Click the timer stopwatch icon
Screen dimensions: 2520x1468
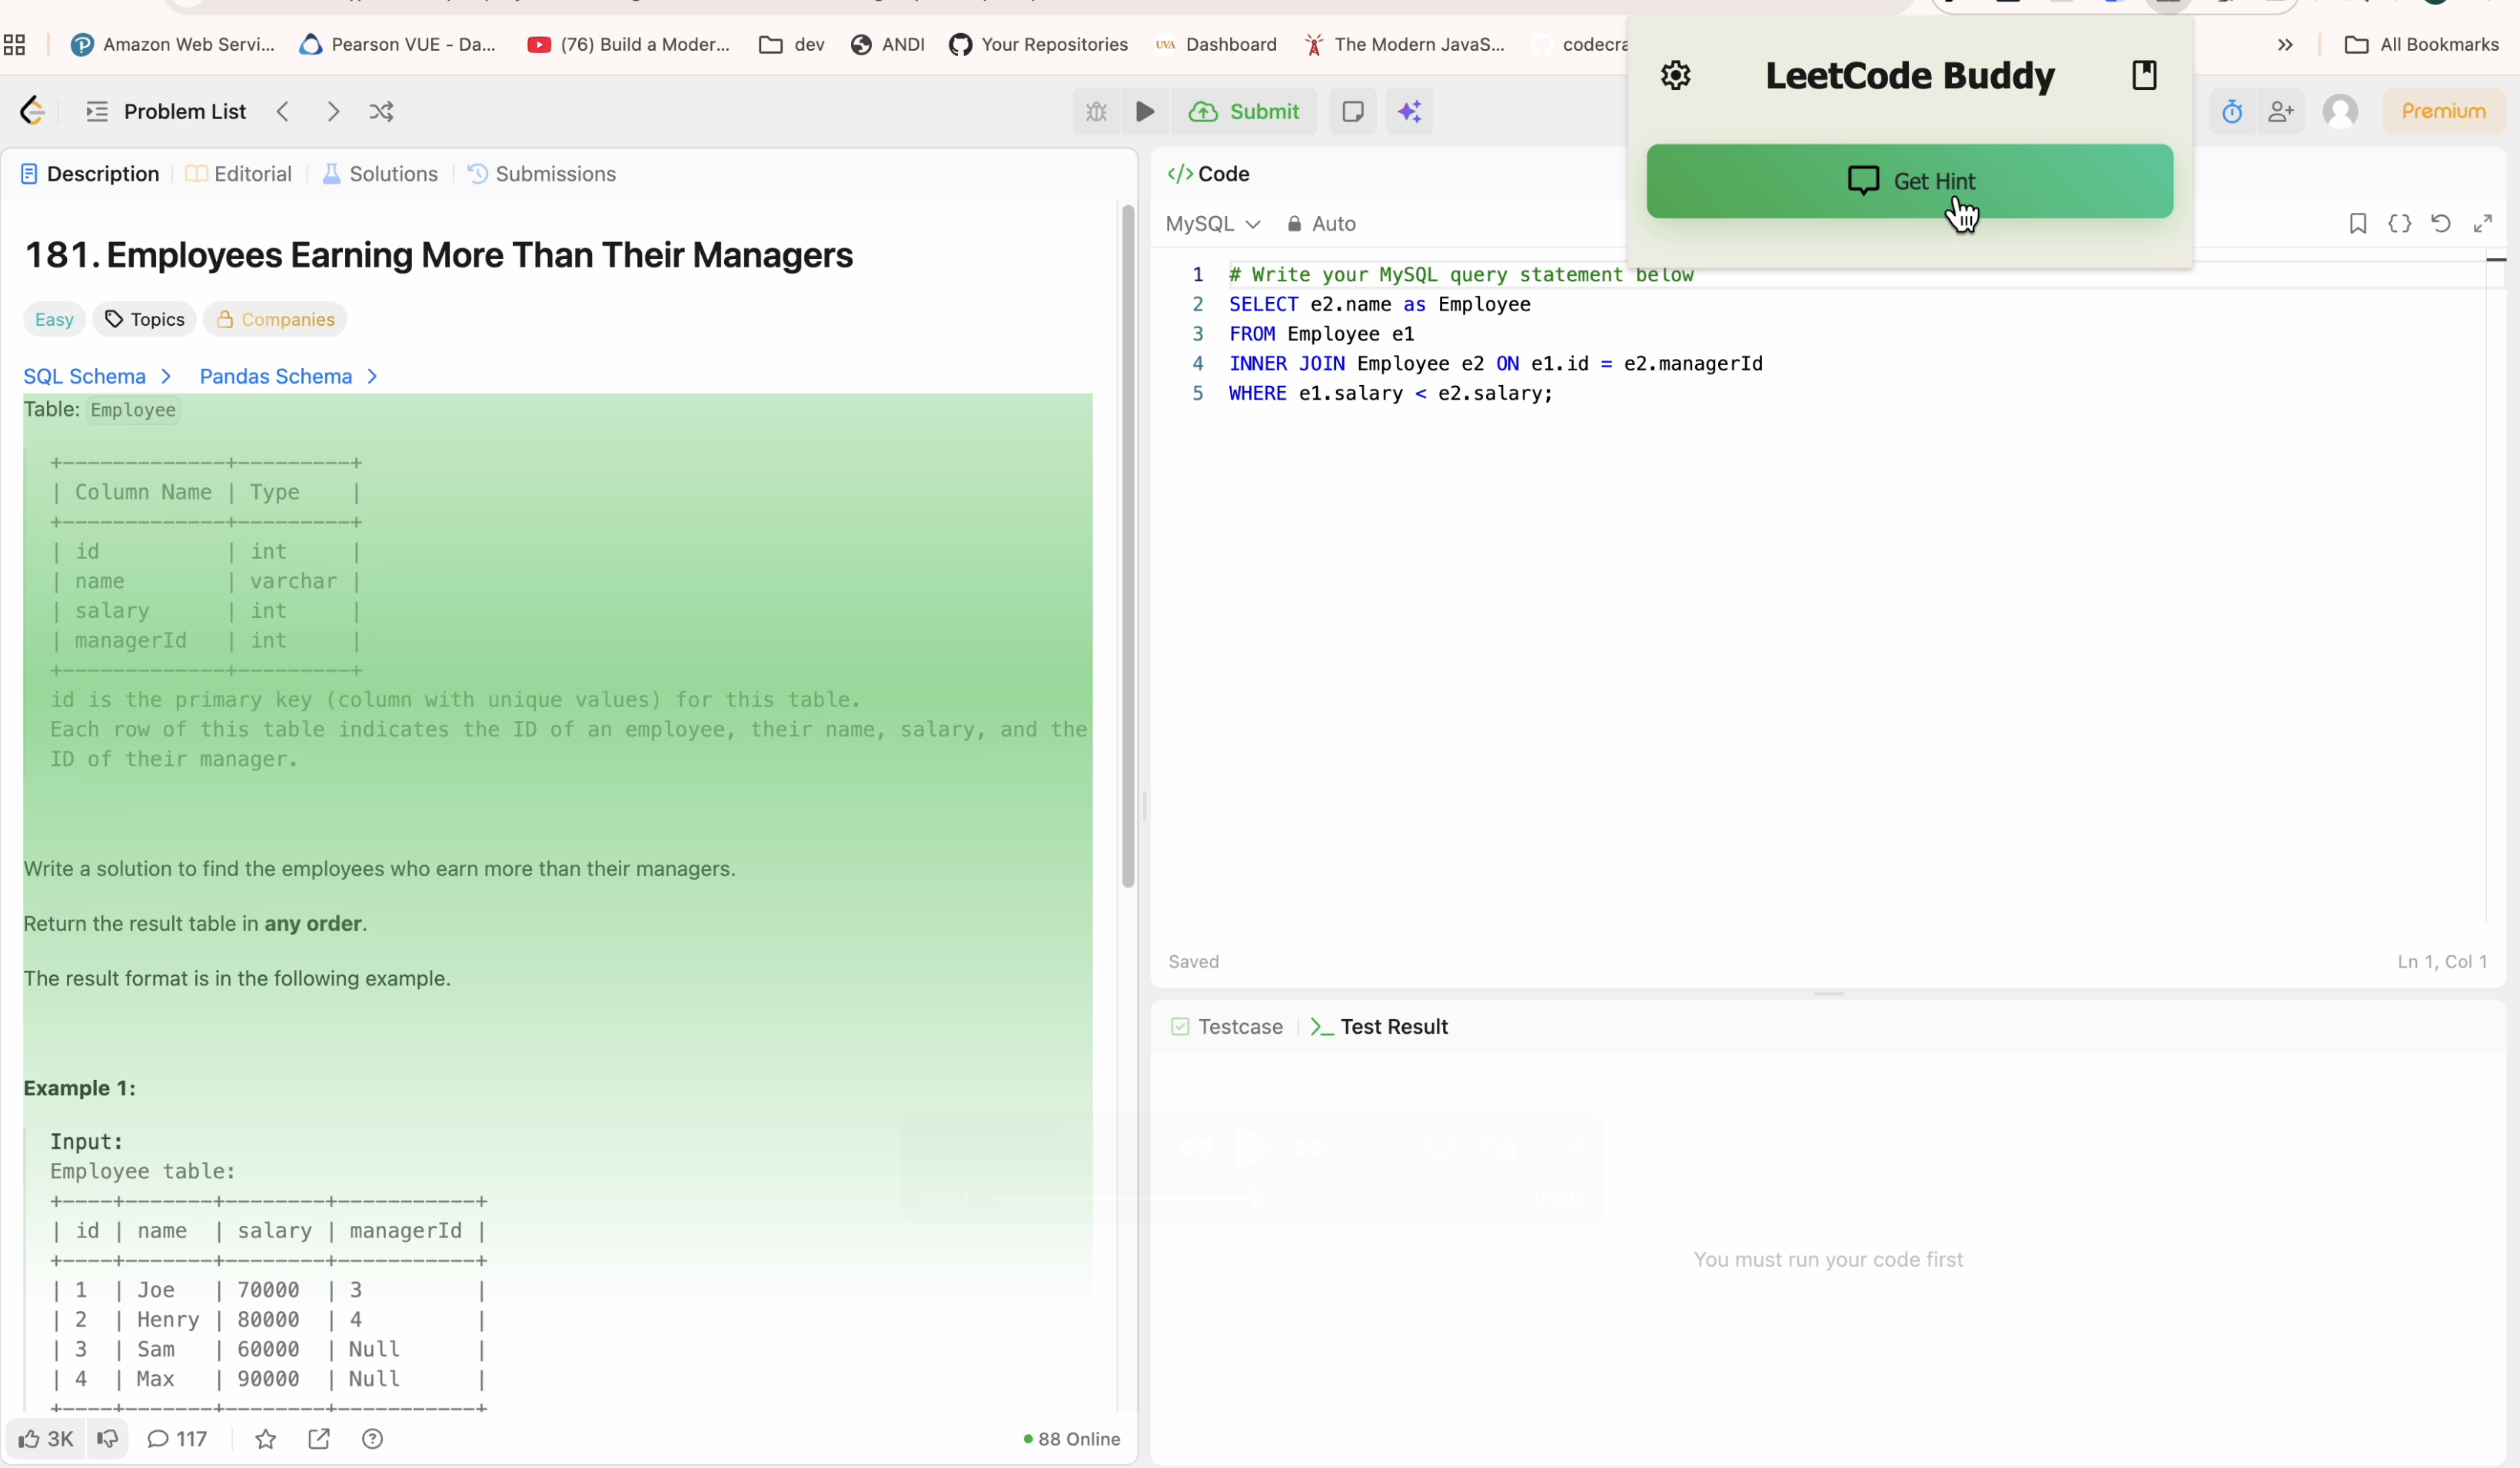(x=2231, y=112)
